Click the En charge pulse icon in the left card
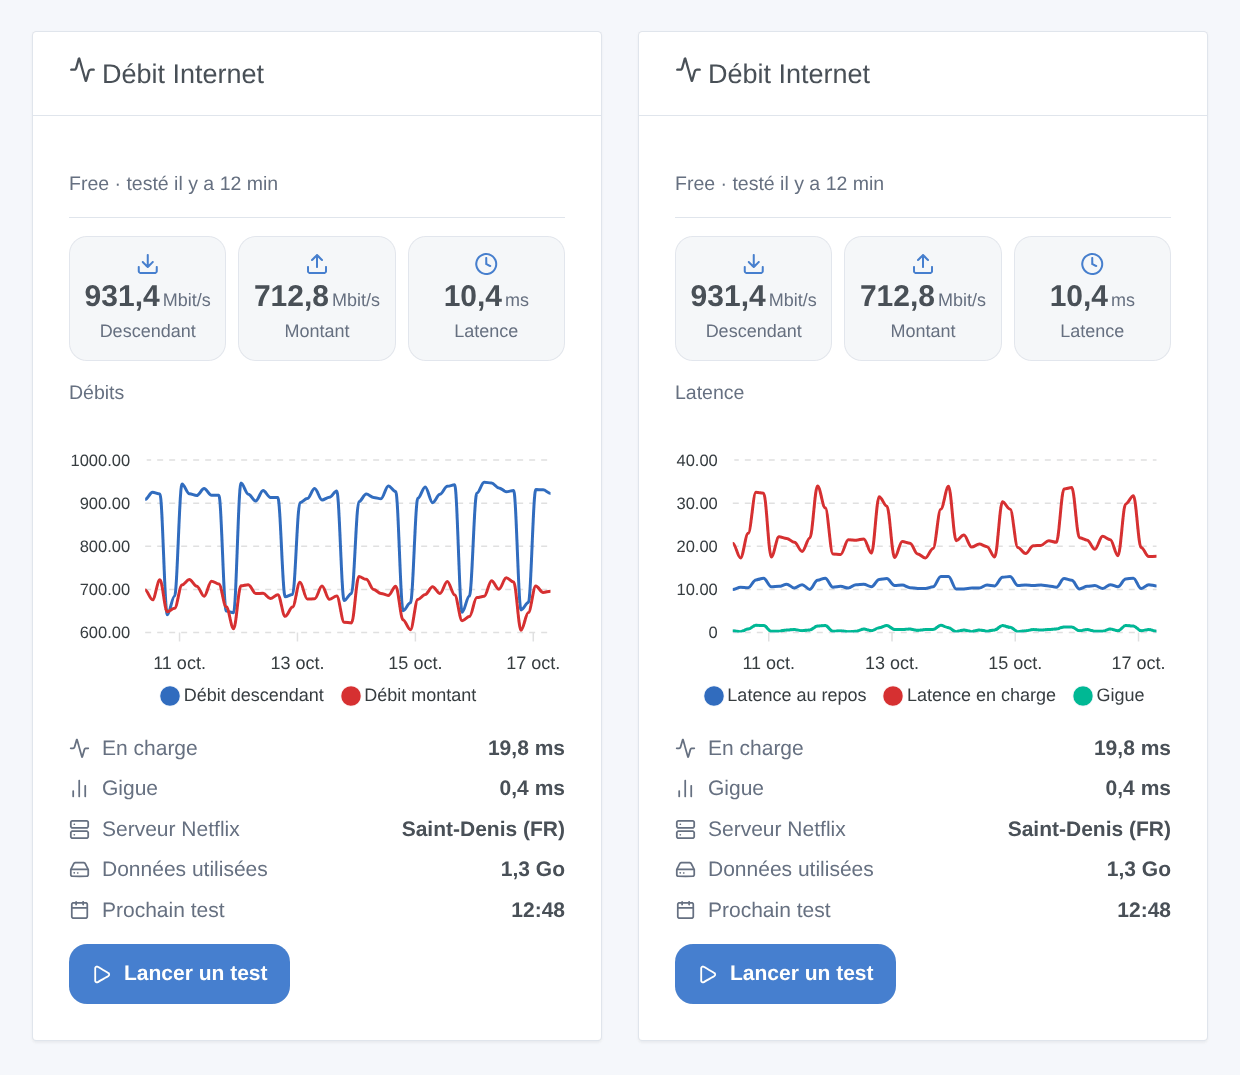The height and width of the screenshot is (1075, 1240). (80, 748)
